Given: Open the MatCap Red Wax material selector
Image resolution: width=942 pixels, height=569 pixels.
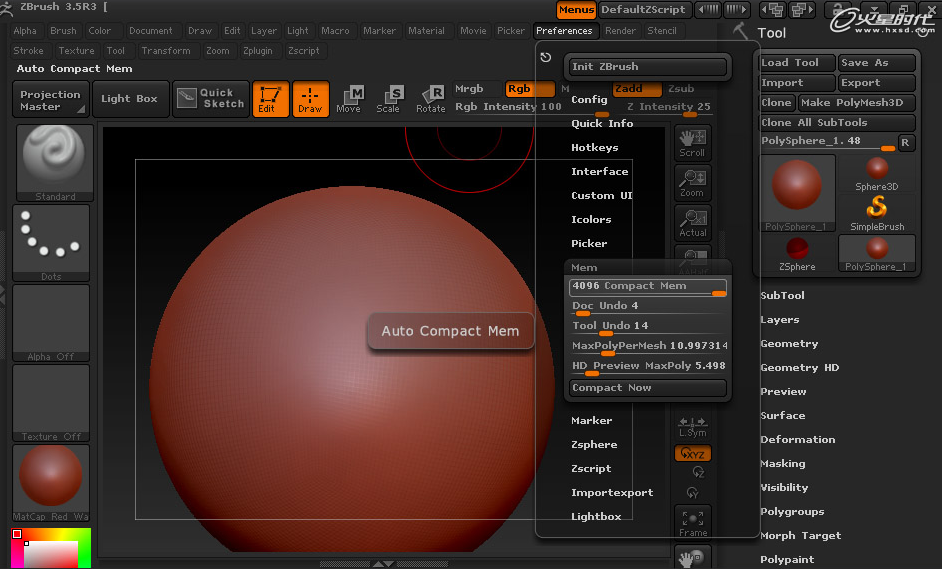Looking at the screenshot, I should 51,483.
